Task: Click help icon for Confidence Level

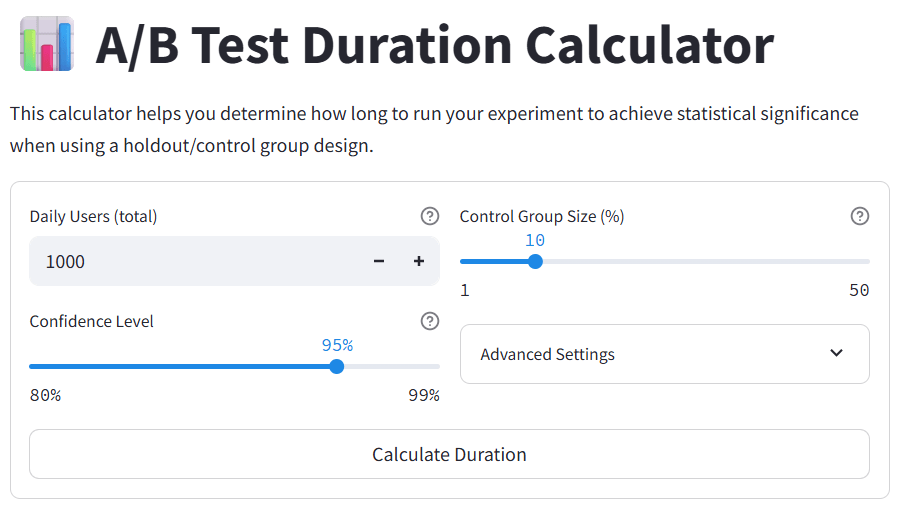Action: tap(430, 321)
